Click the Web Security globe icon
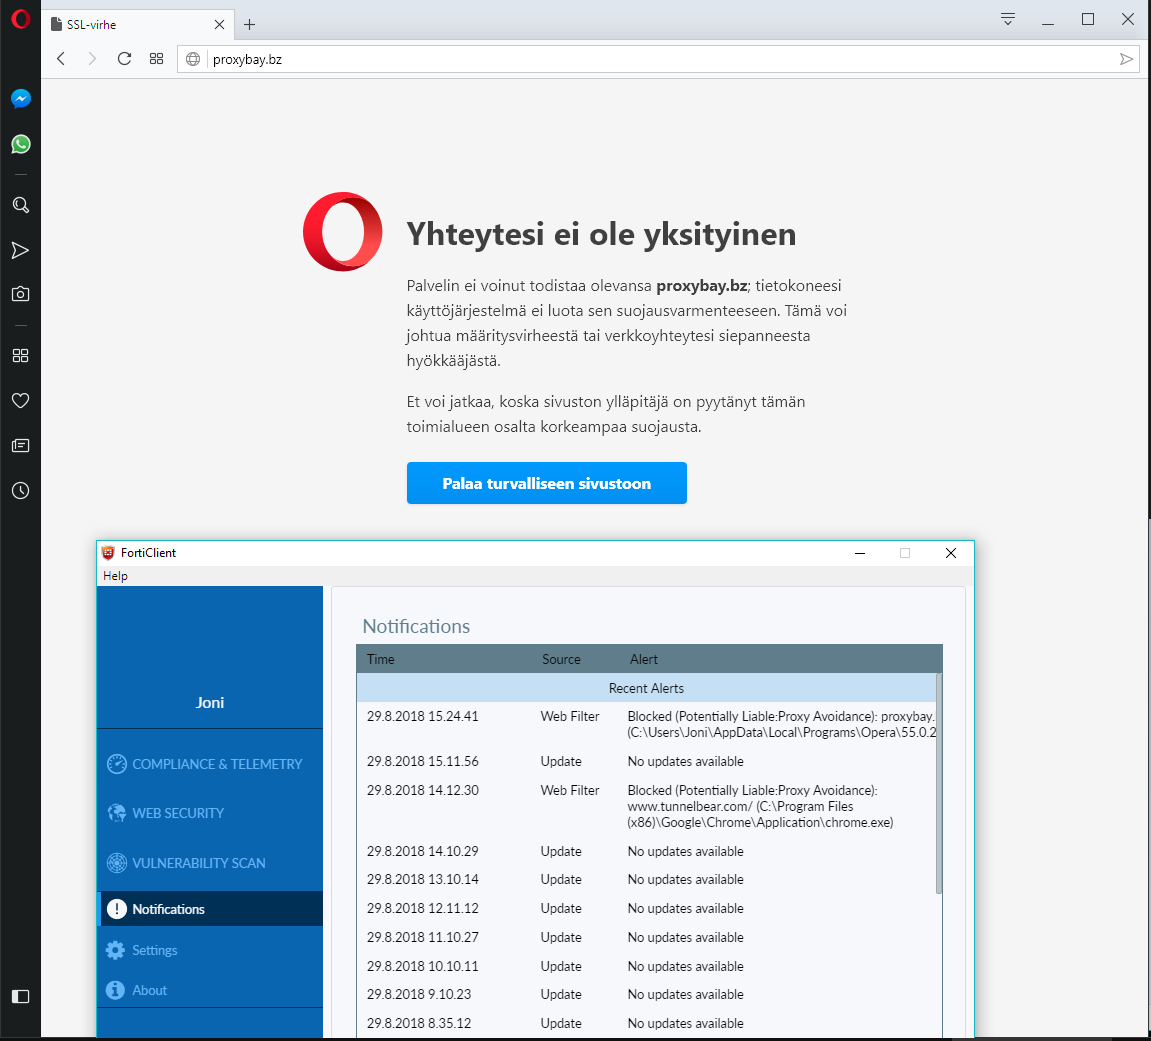The width and height of the screenshot is (1151, 1041). [x=117, y=813]
